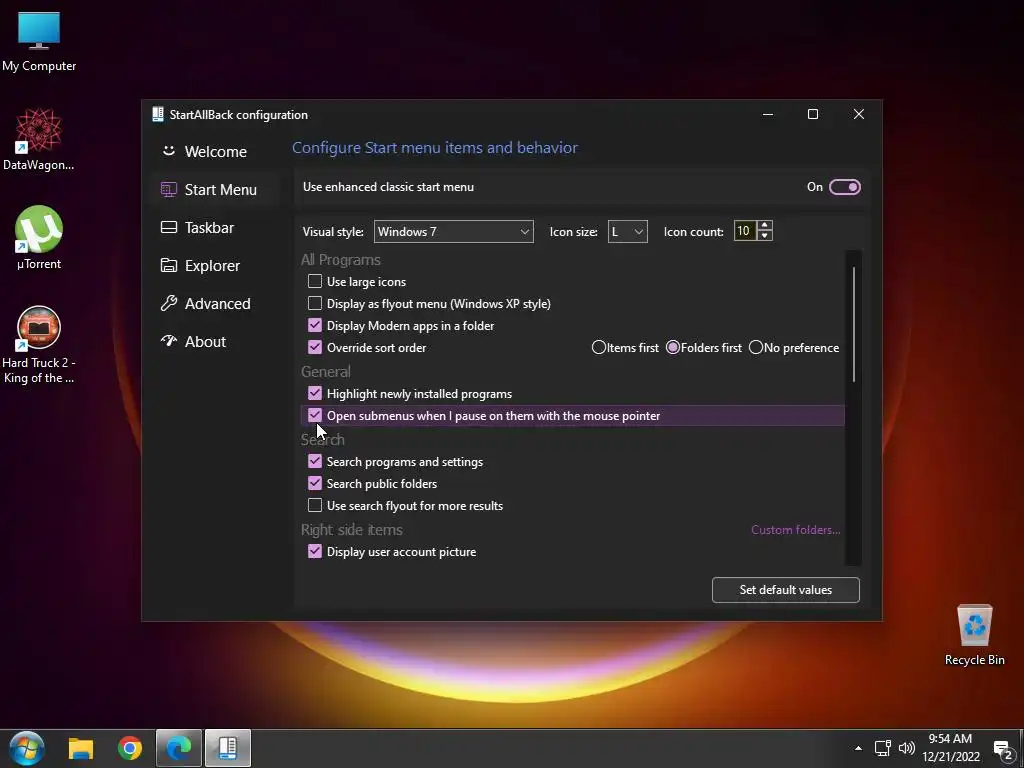Decrease icon count with down arrow
Screen dimensions: 1024x768
point(765,236)
